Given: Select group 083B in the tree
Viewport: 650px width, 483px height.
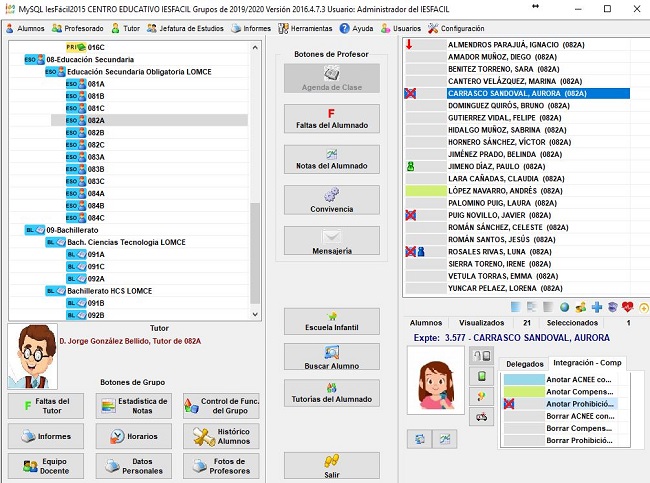Looking at the screenshot, I should 96,168.
